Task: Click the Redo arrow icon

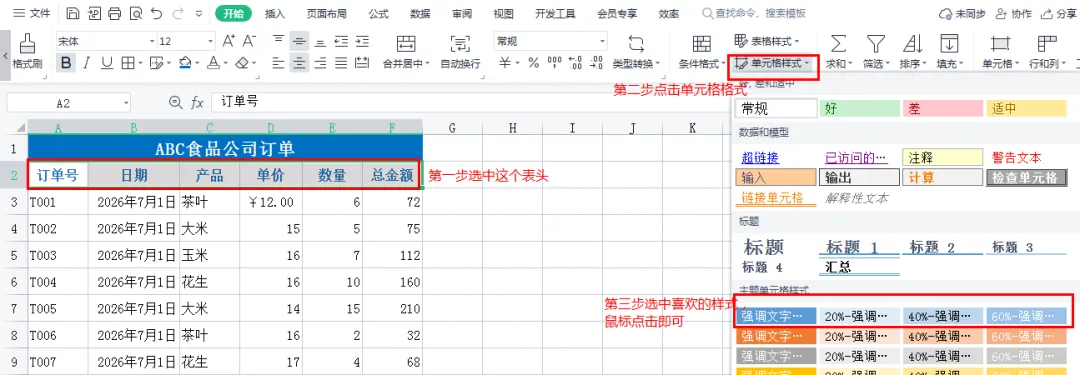Action: coord(178,13)
